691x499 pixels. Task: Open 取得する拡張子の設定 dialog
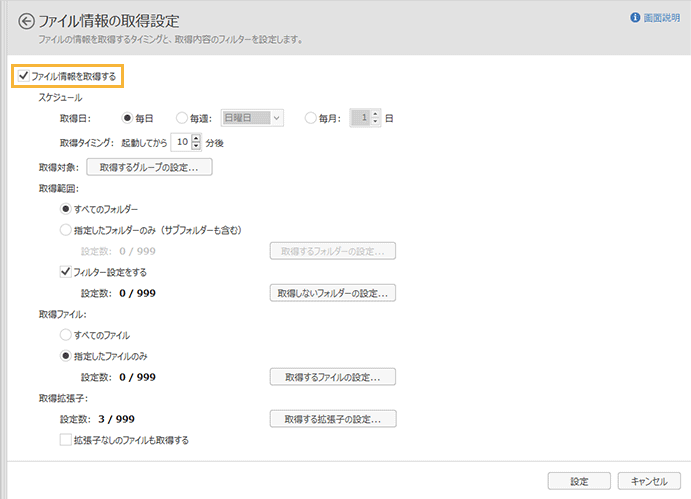[333, 419]
